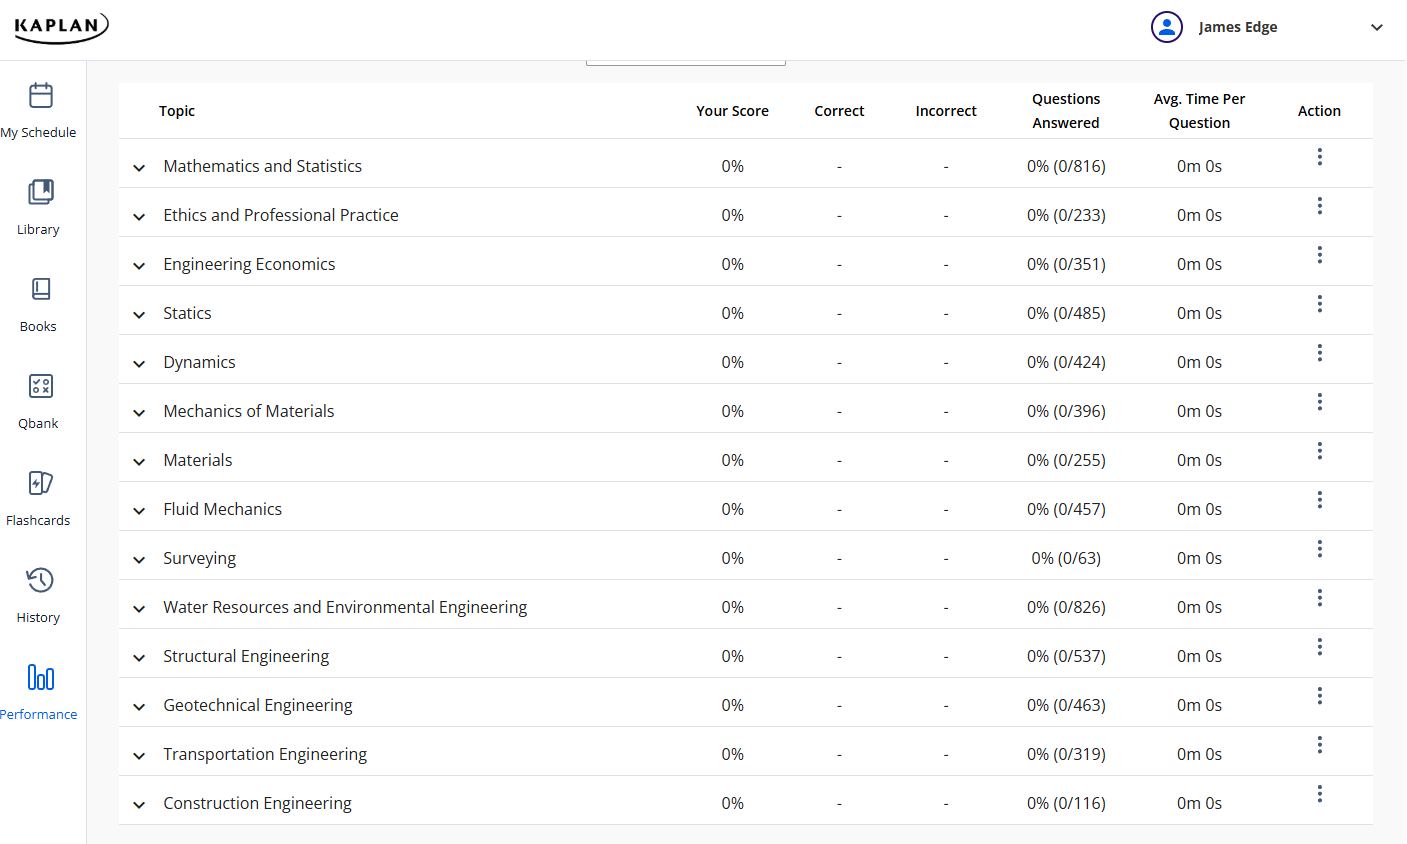This screenshot has height=844, width=1407.
Task: Click 0% (0/116) in Construction Engineering row
Action: click(x=1066, y=803)
